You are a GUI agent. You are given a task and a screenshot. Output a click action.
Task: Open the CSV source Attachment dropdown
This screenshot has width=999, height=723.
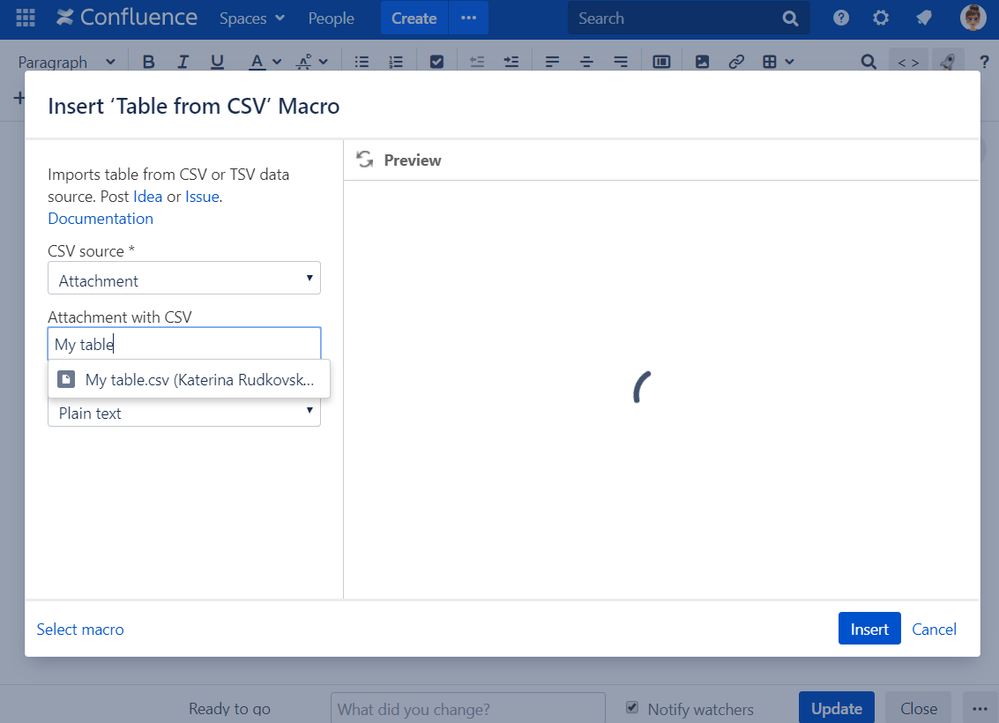[184, 278]
